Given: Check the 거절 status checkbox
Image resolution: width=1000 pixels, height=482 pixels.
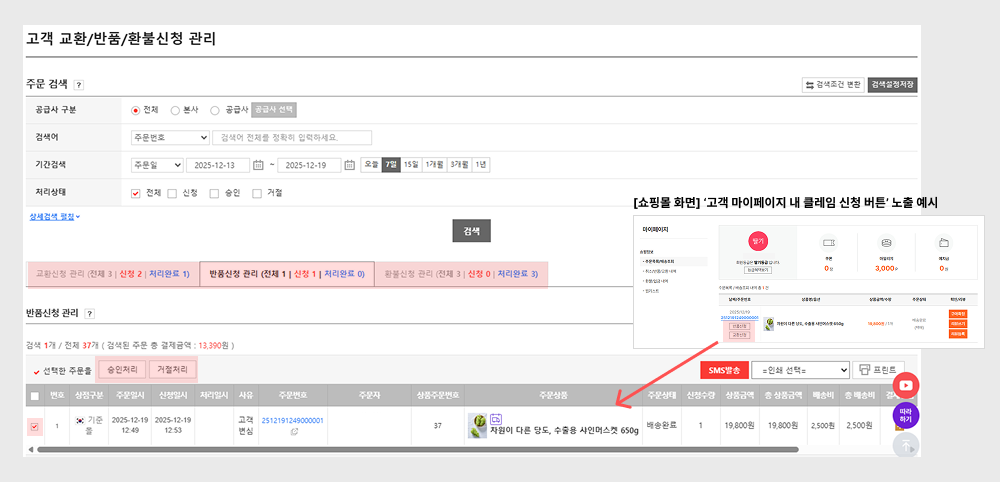Looking at the screenshot, I should [x=256, y=193].
